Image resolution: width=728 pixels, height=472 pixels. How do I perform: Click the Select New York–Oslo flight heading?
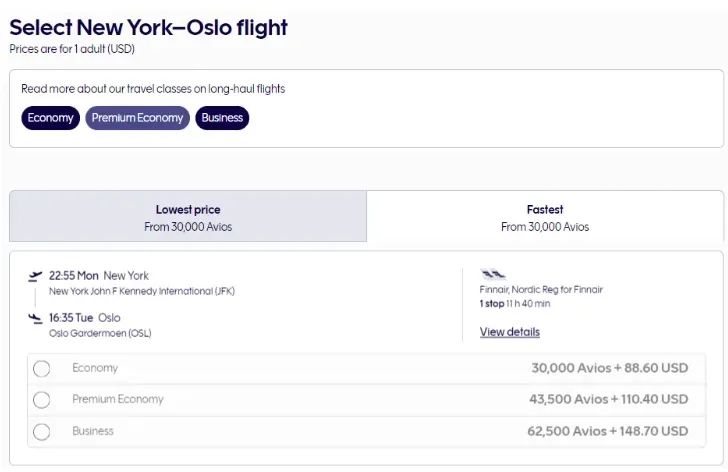click(148, 27)
